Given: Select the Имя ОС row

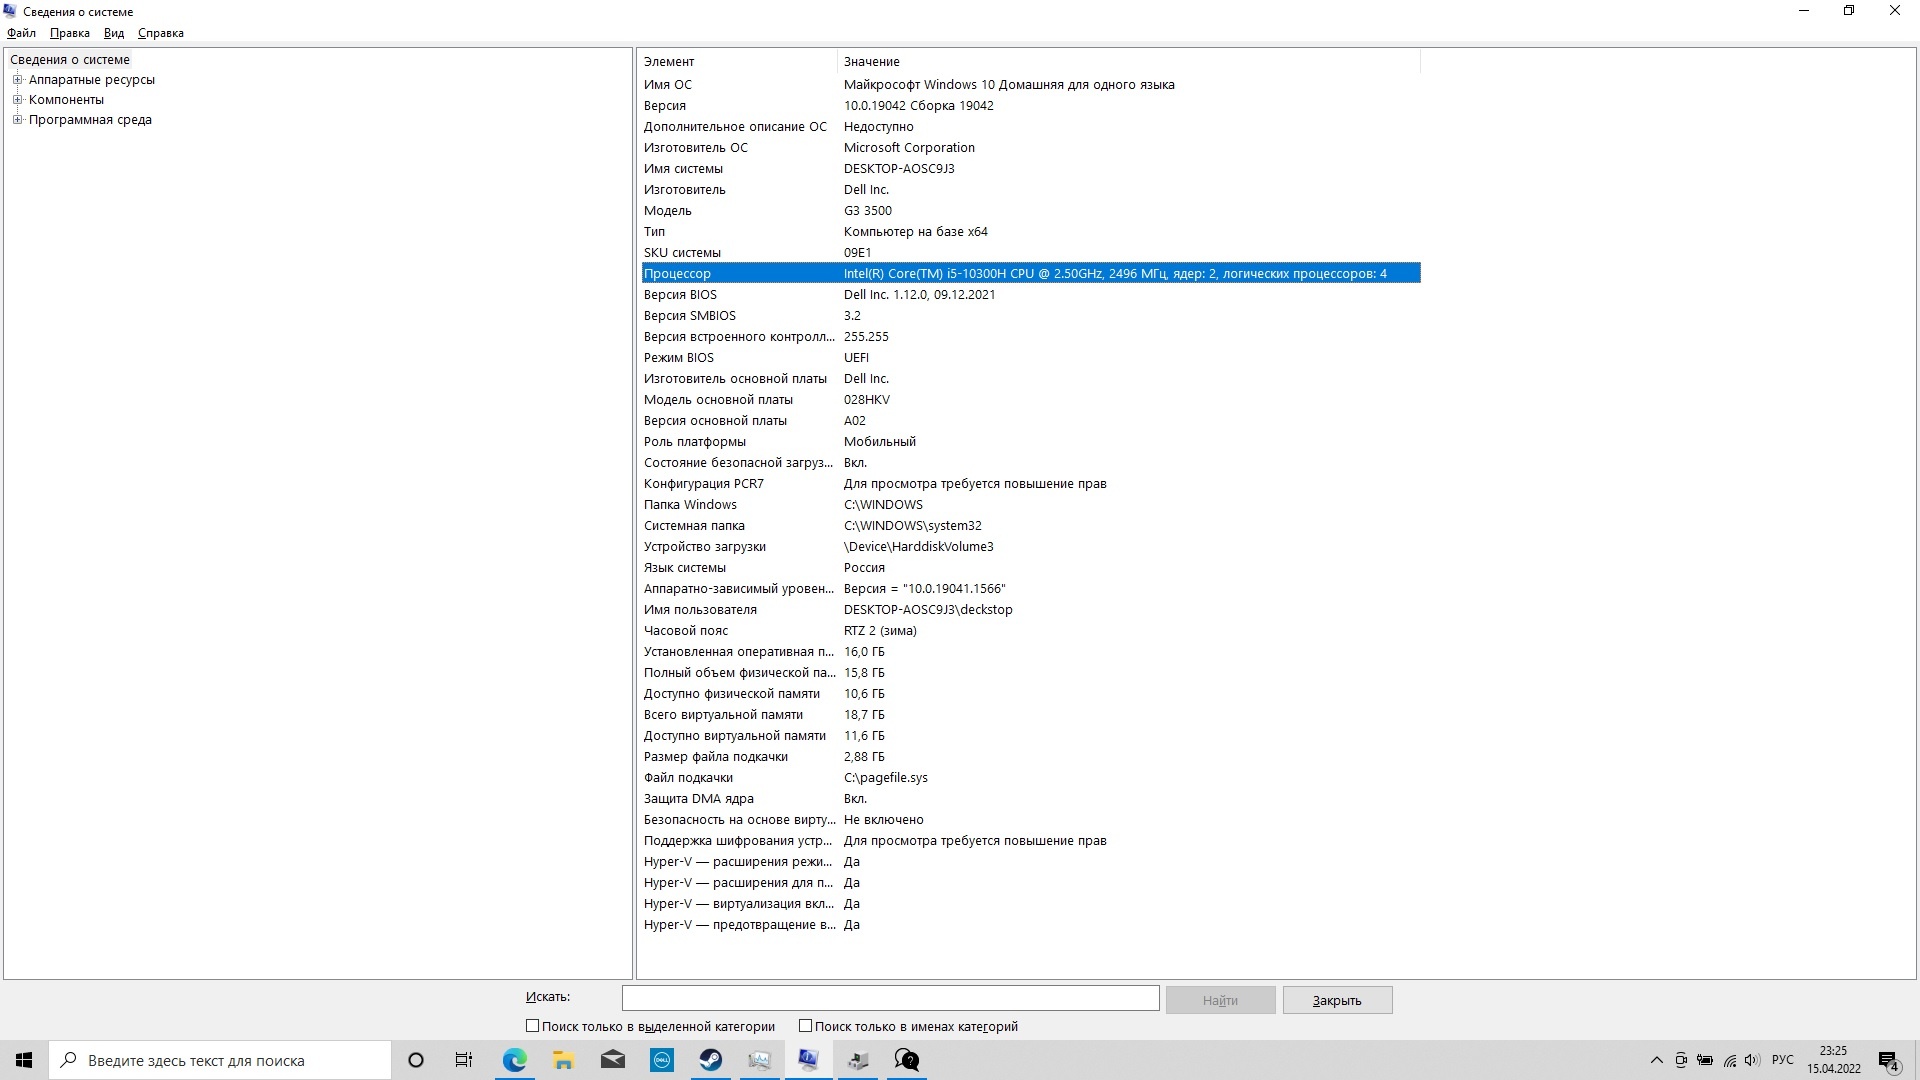Looking at the screenshot, I should [1030, 85].
